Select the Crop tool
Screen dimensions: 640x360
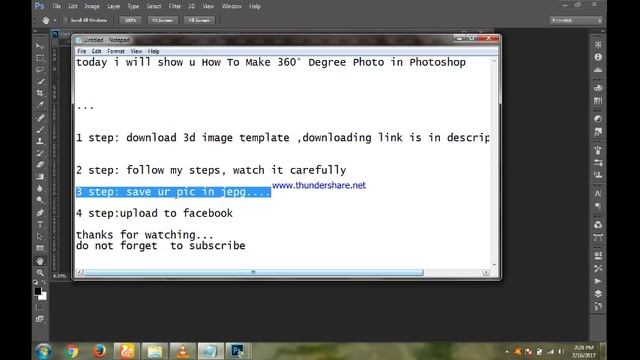[x=40, y=93]
